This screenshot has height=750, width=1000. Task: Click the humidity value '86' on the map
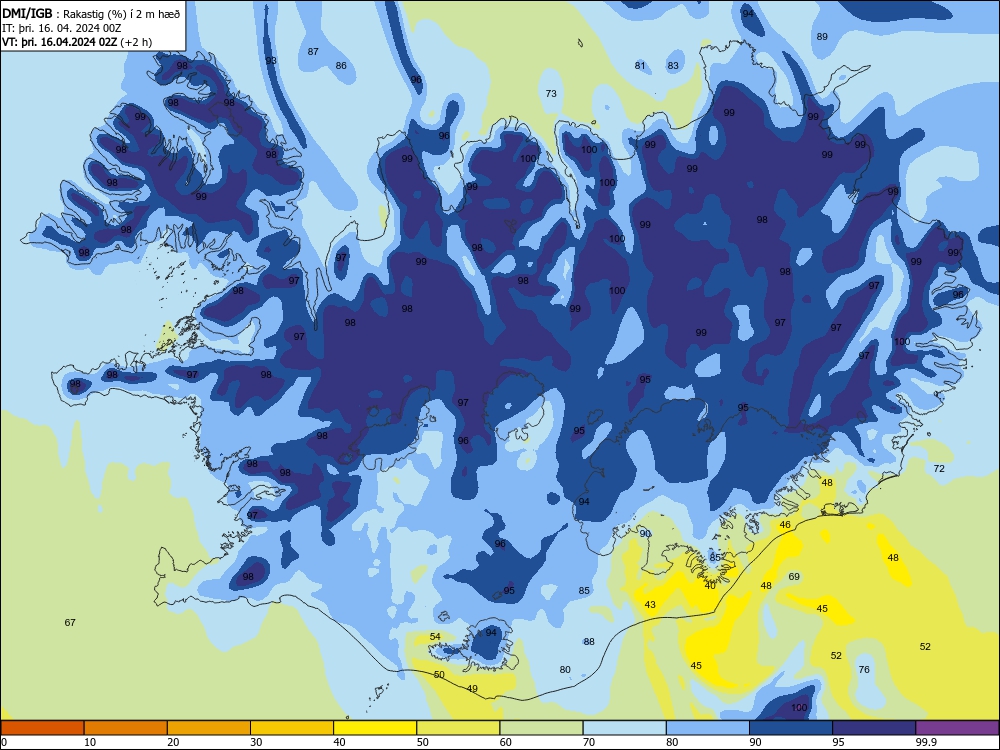coord(341,65)
